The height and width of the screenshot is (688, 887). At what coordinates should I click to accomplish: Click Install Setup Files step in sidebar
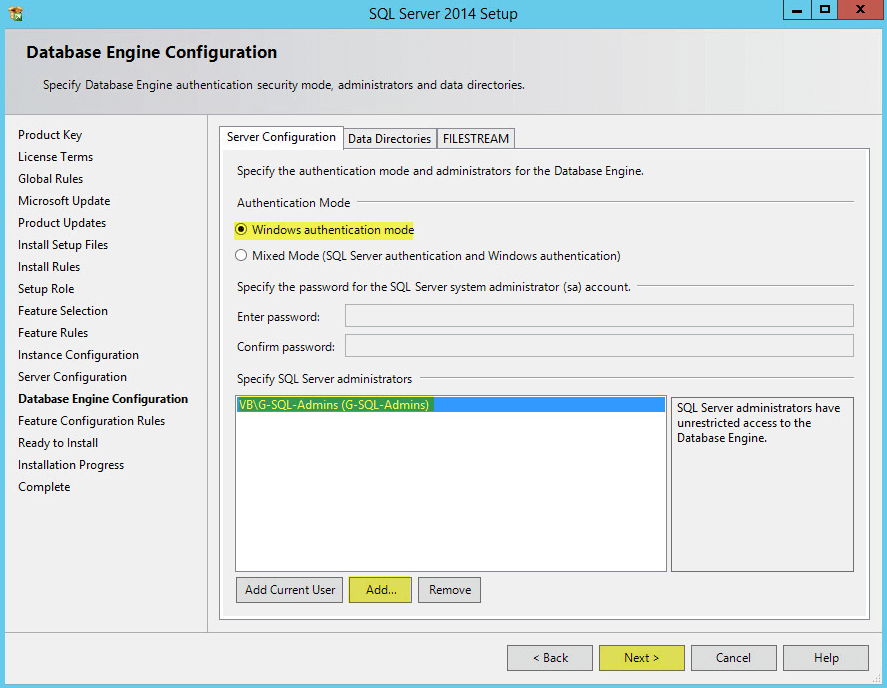[63, 245]
